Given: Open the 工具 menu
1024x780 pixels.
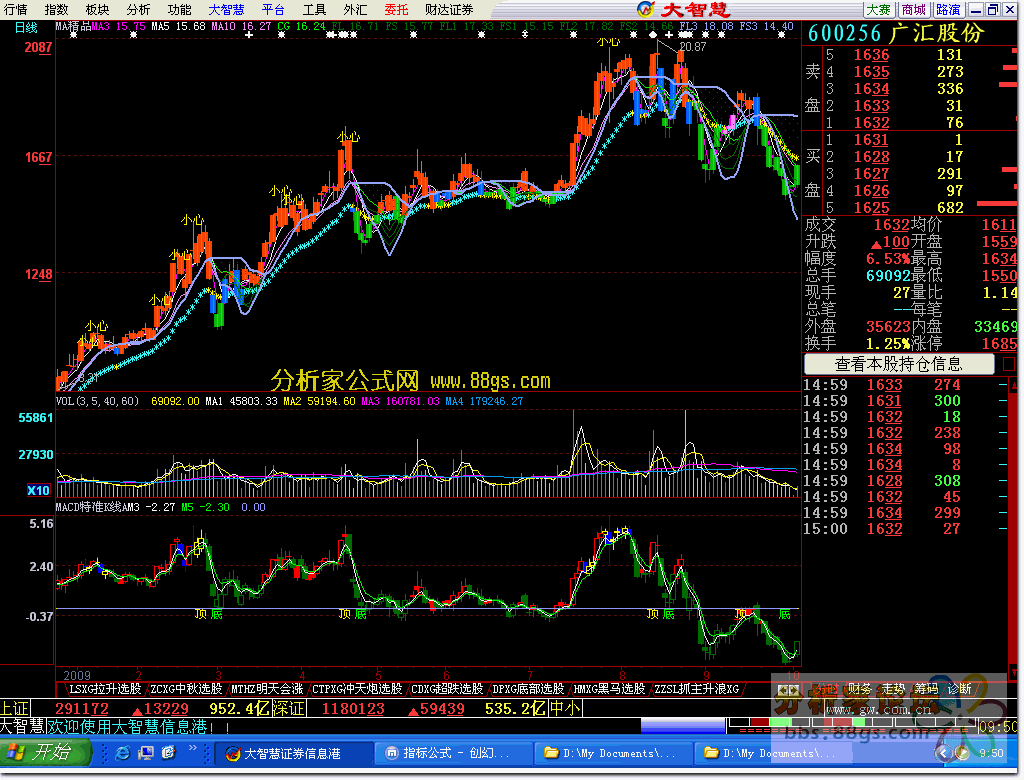Looking at the screenshot, I should pos(314,9).
